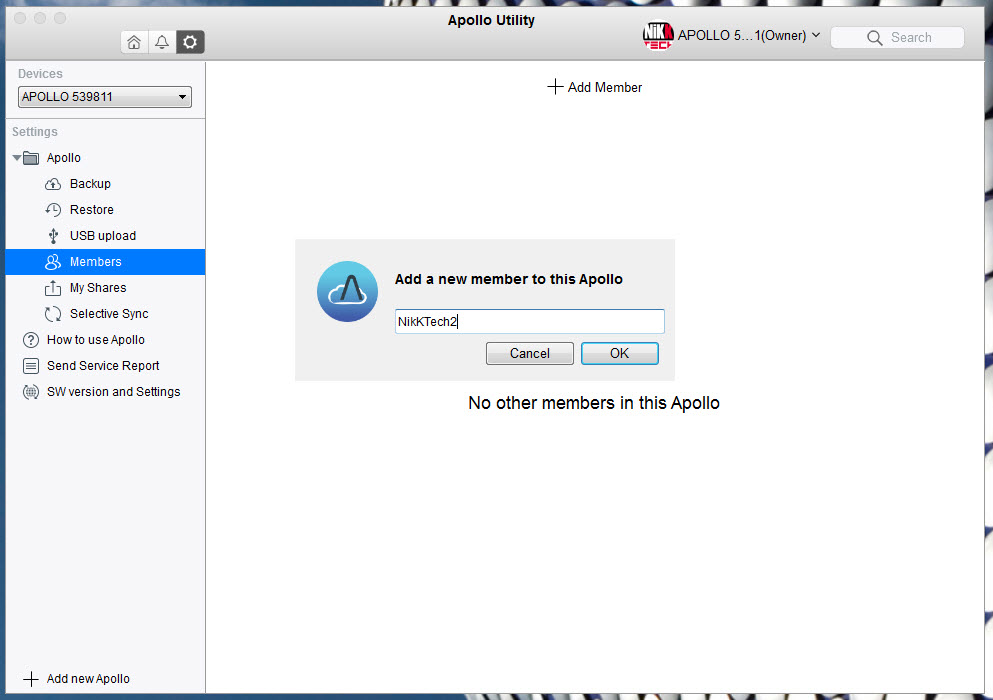
Task: Click the member name input field
Action: 529,321
